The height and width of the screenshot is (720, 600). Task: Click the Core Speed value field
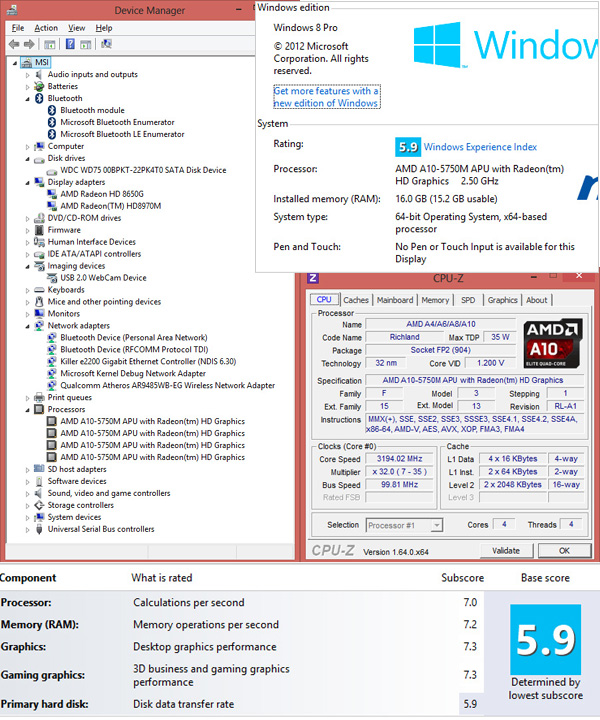tap(399, 459)
